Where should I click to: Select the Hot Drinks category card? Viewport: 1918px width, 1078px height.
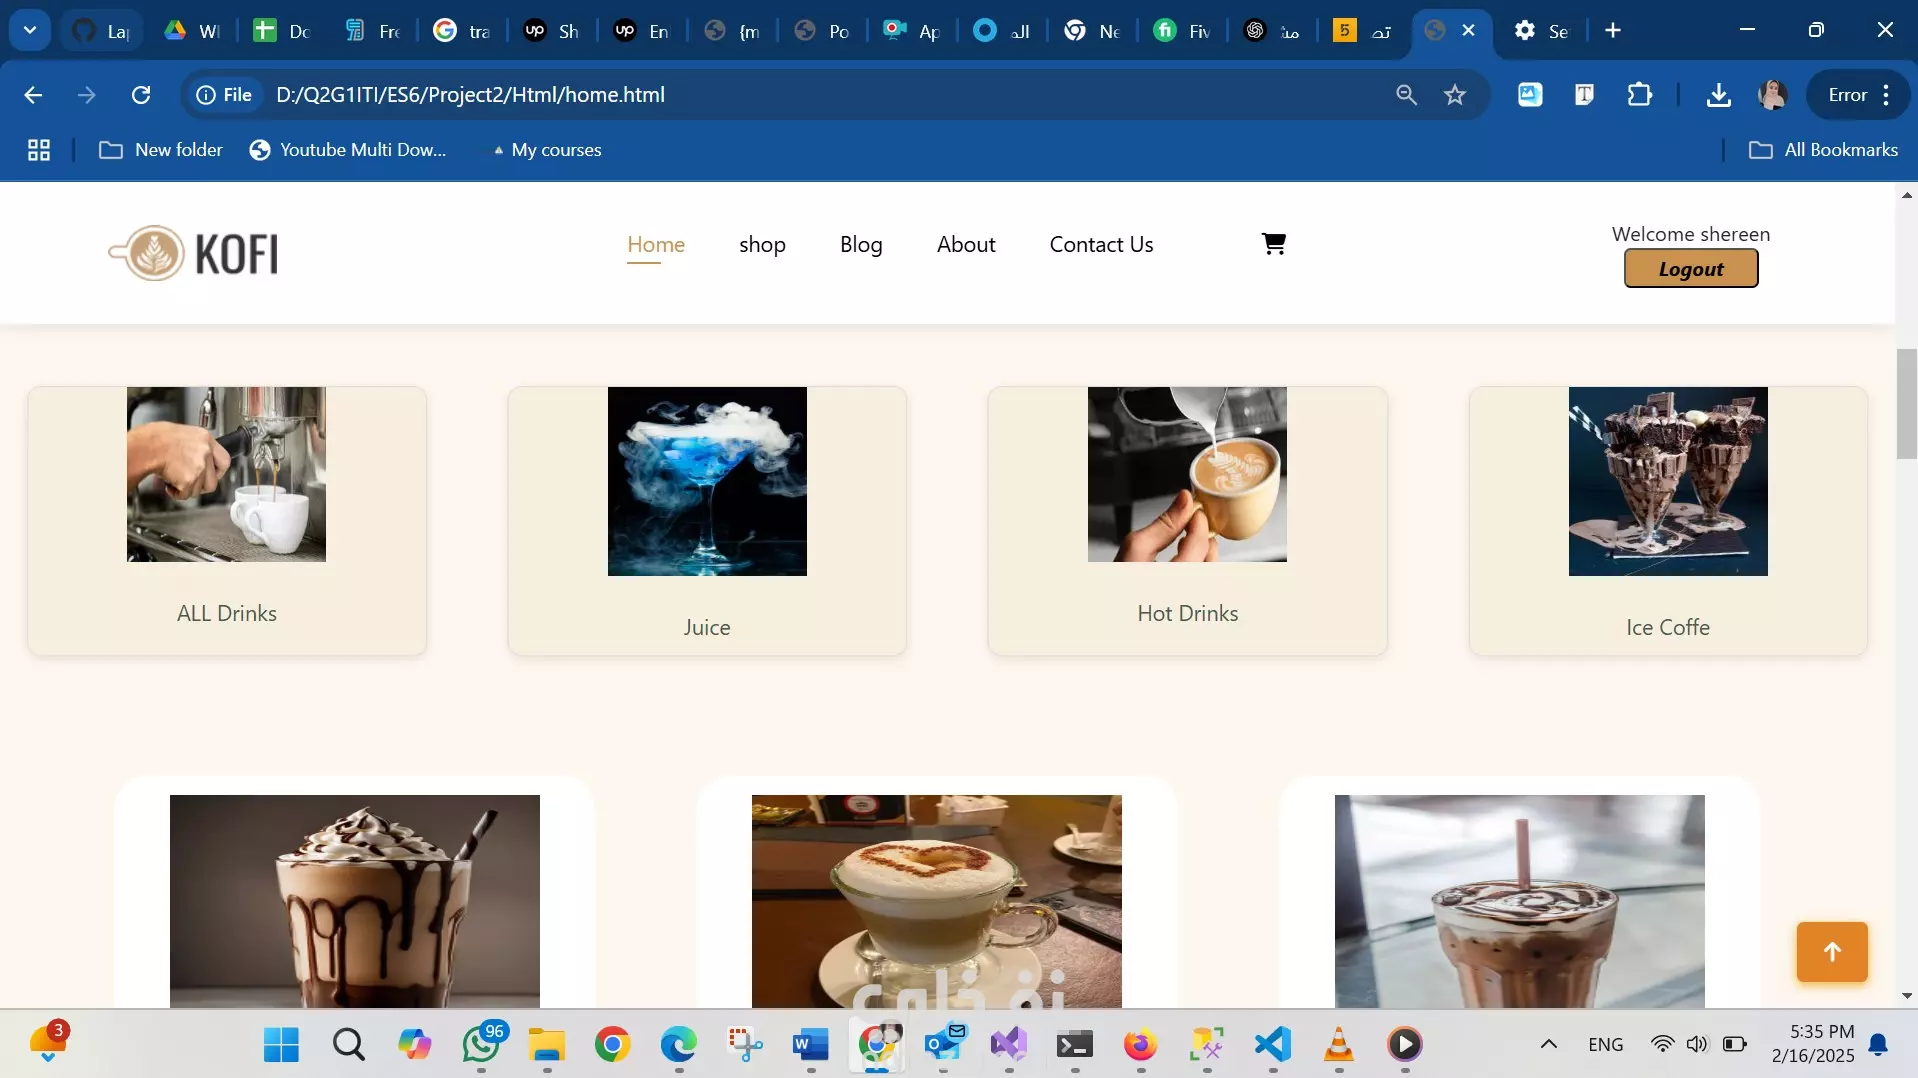pyautogui.click(x=1187, y=521)
